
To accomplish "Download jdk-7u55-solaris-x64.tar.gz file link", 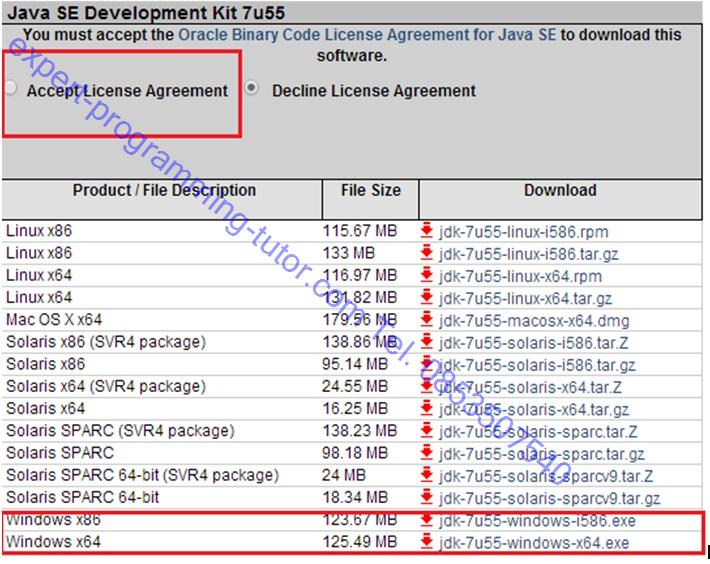I will pos(534,409).
